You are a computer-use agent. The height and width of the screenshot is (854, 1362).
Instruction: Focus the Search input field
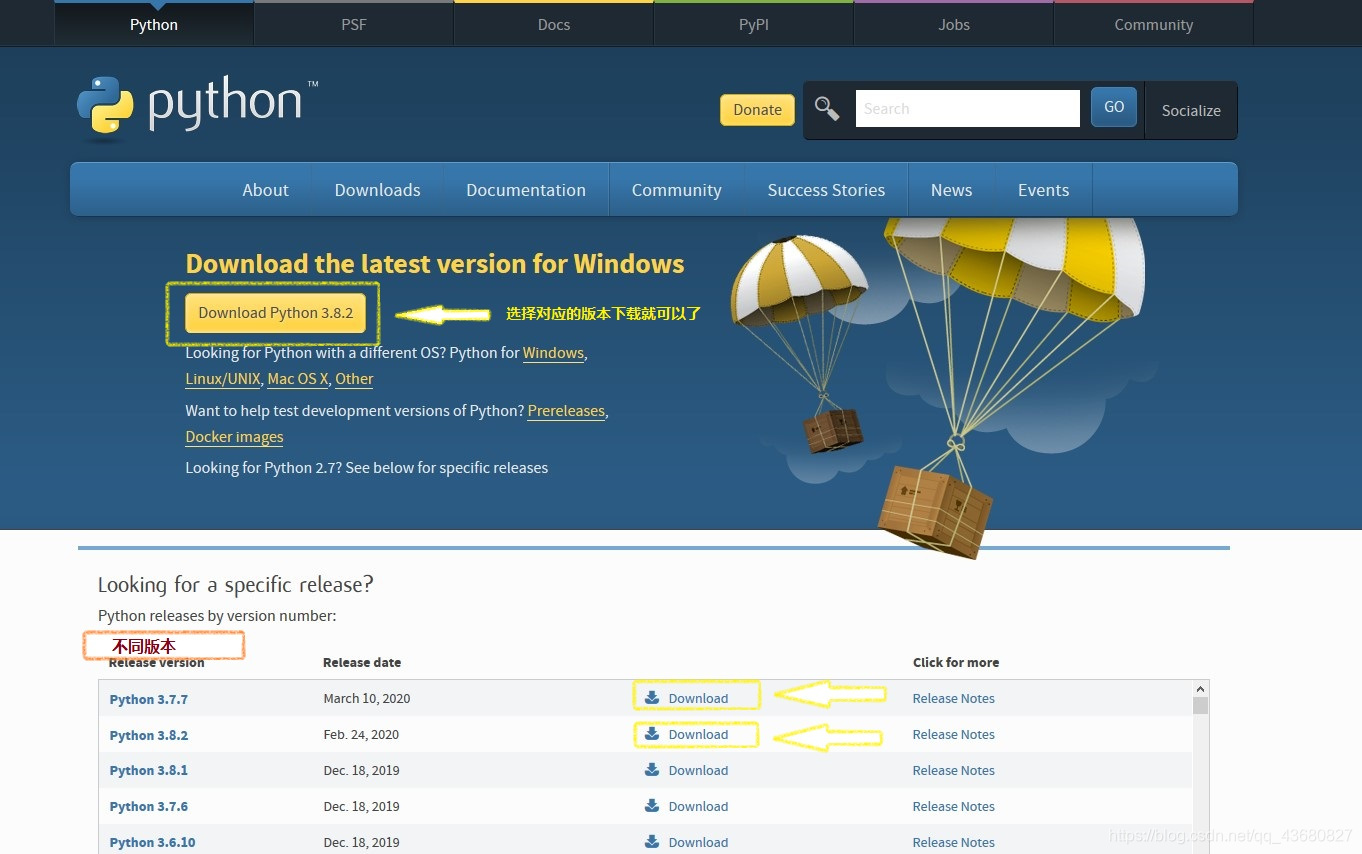point(967,108)
